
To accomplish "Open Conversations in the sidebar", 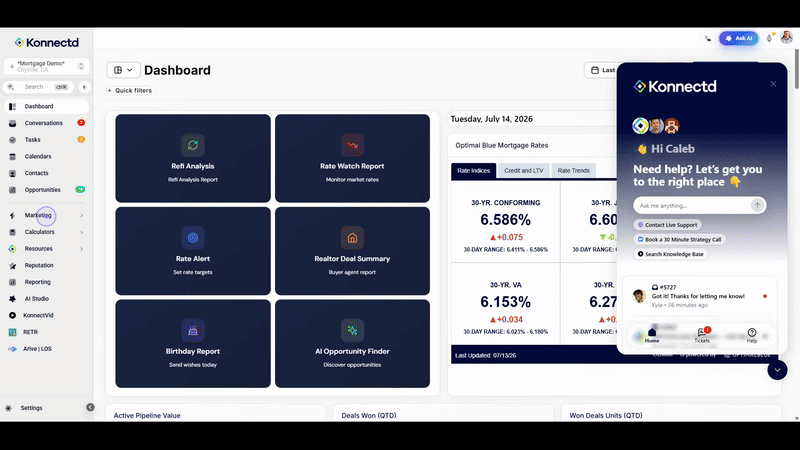I will [x=46, y=123].
